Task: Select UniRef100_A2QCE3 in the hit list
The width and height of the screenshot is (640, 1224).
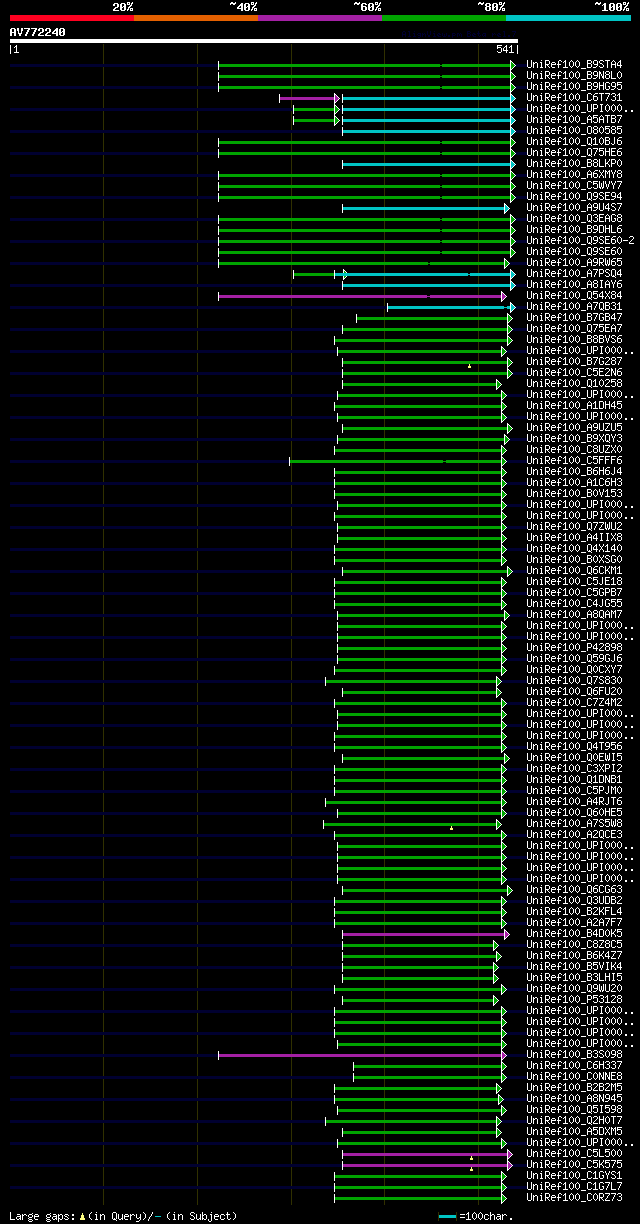Action: tap(574, 835)
